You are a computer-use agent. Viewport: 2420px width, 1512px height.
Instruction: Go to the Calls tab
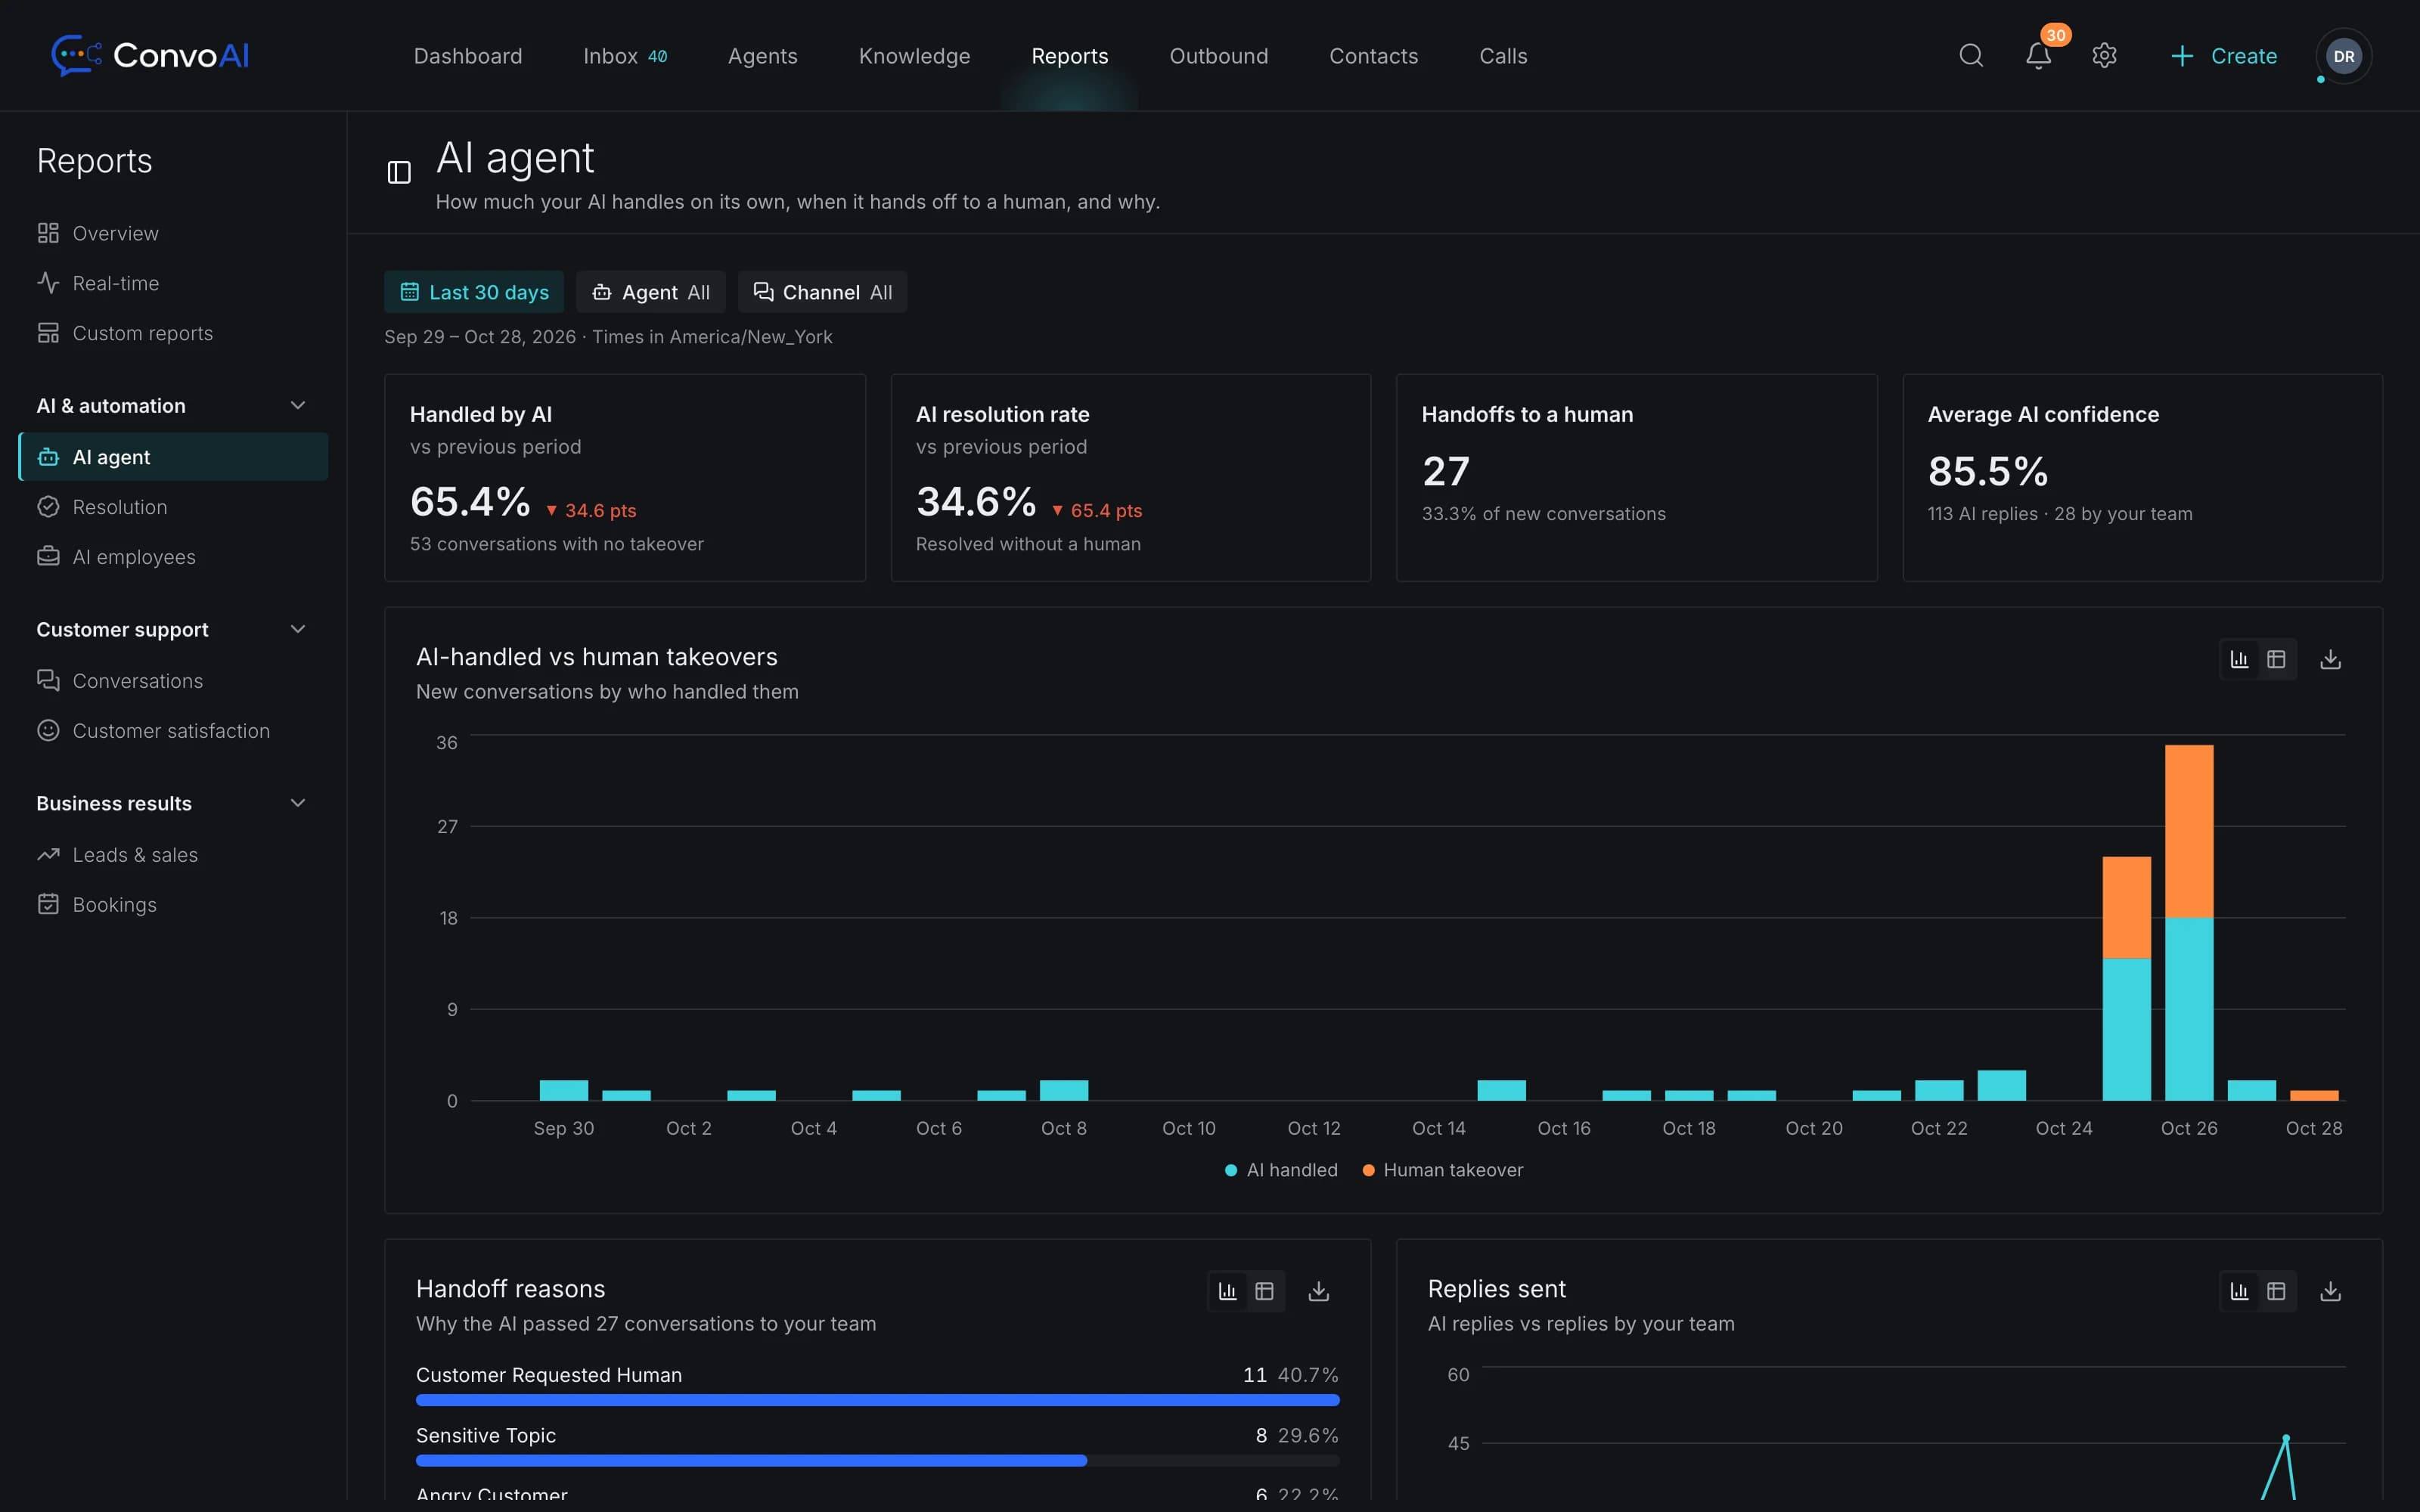[x=1503, y=56]
